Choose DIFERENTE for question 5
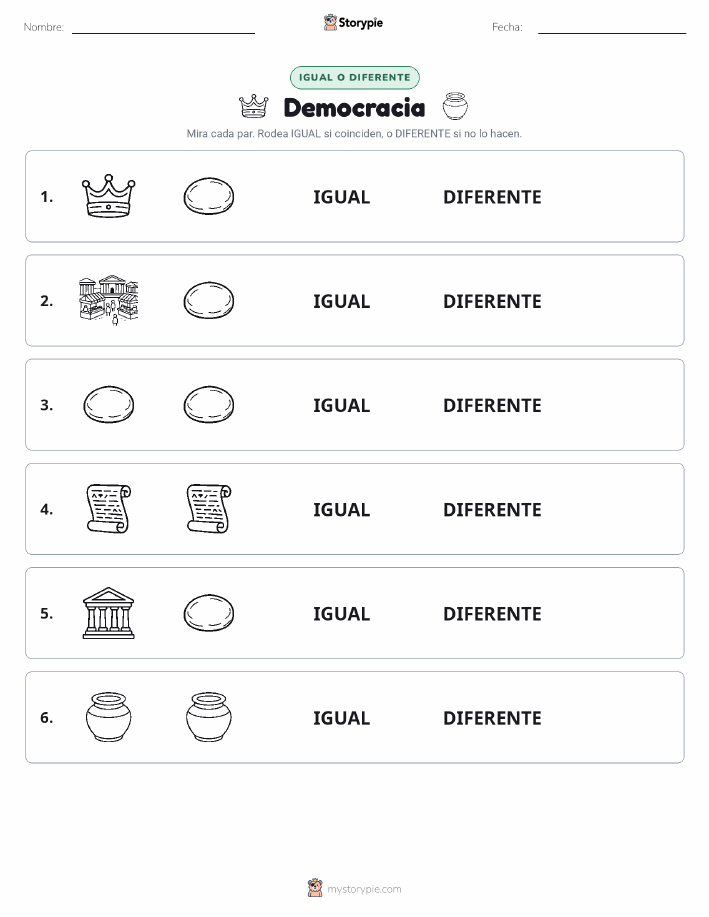This screenshot has width=709, height=917. pos(492,613)
